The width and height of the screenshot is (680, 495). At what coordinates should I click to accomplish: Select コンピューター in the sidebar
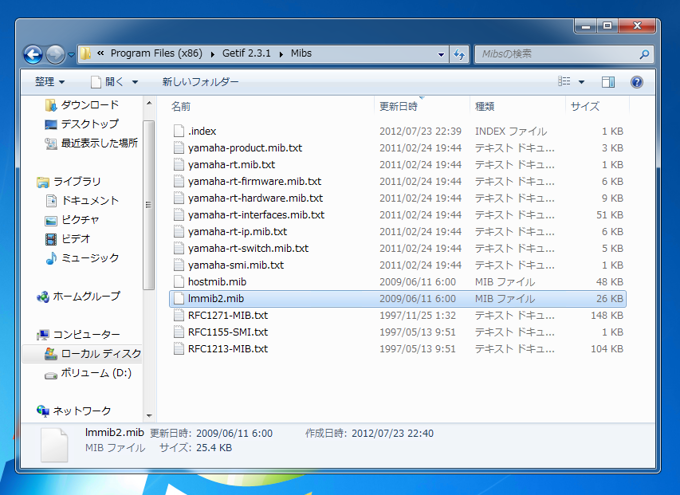78,334
